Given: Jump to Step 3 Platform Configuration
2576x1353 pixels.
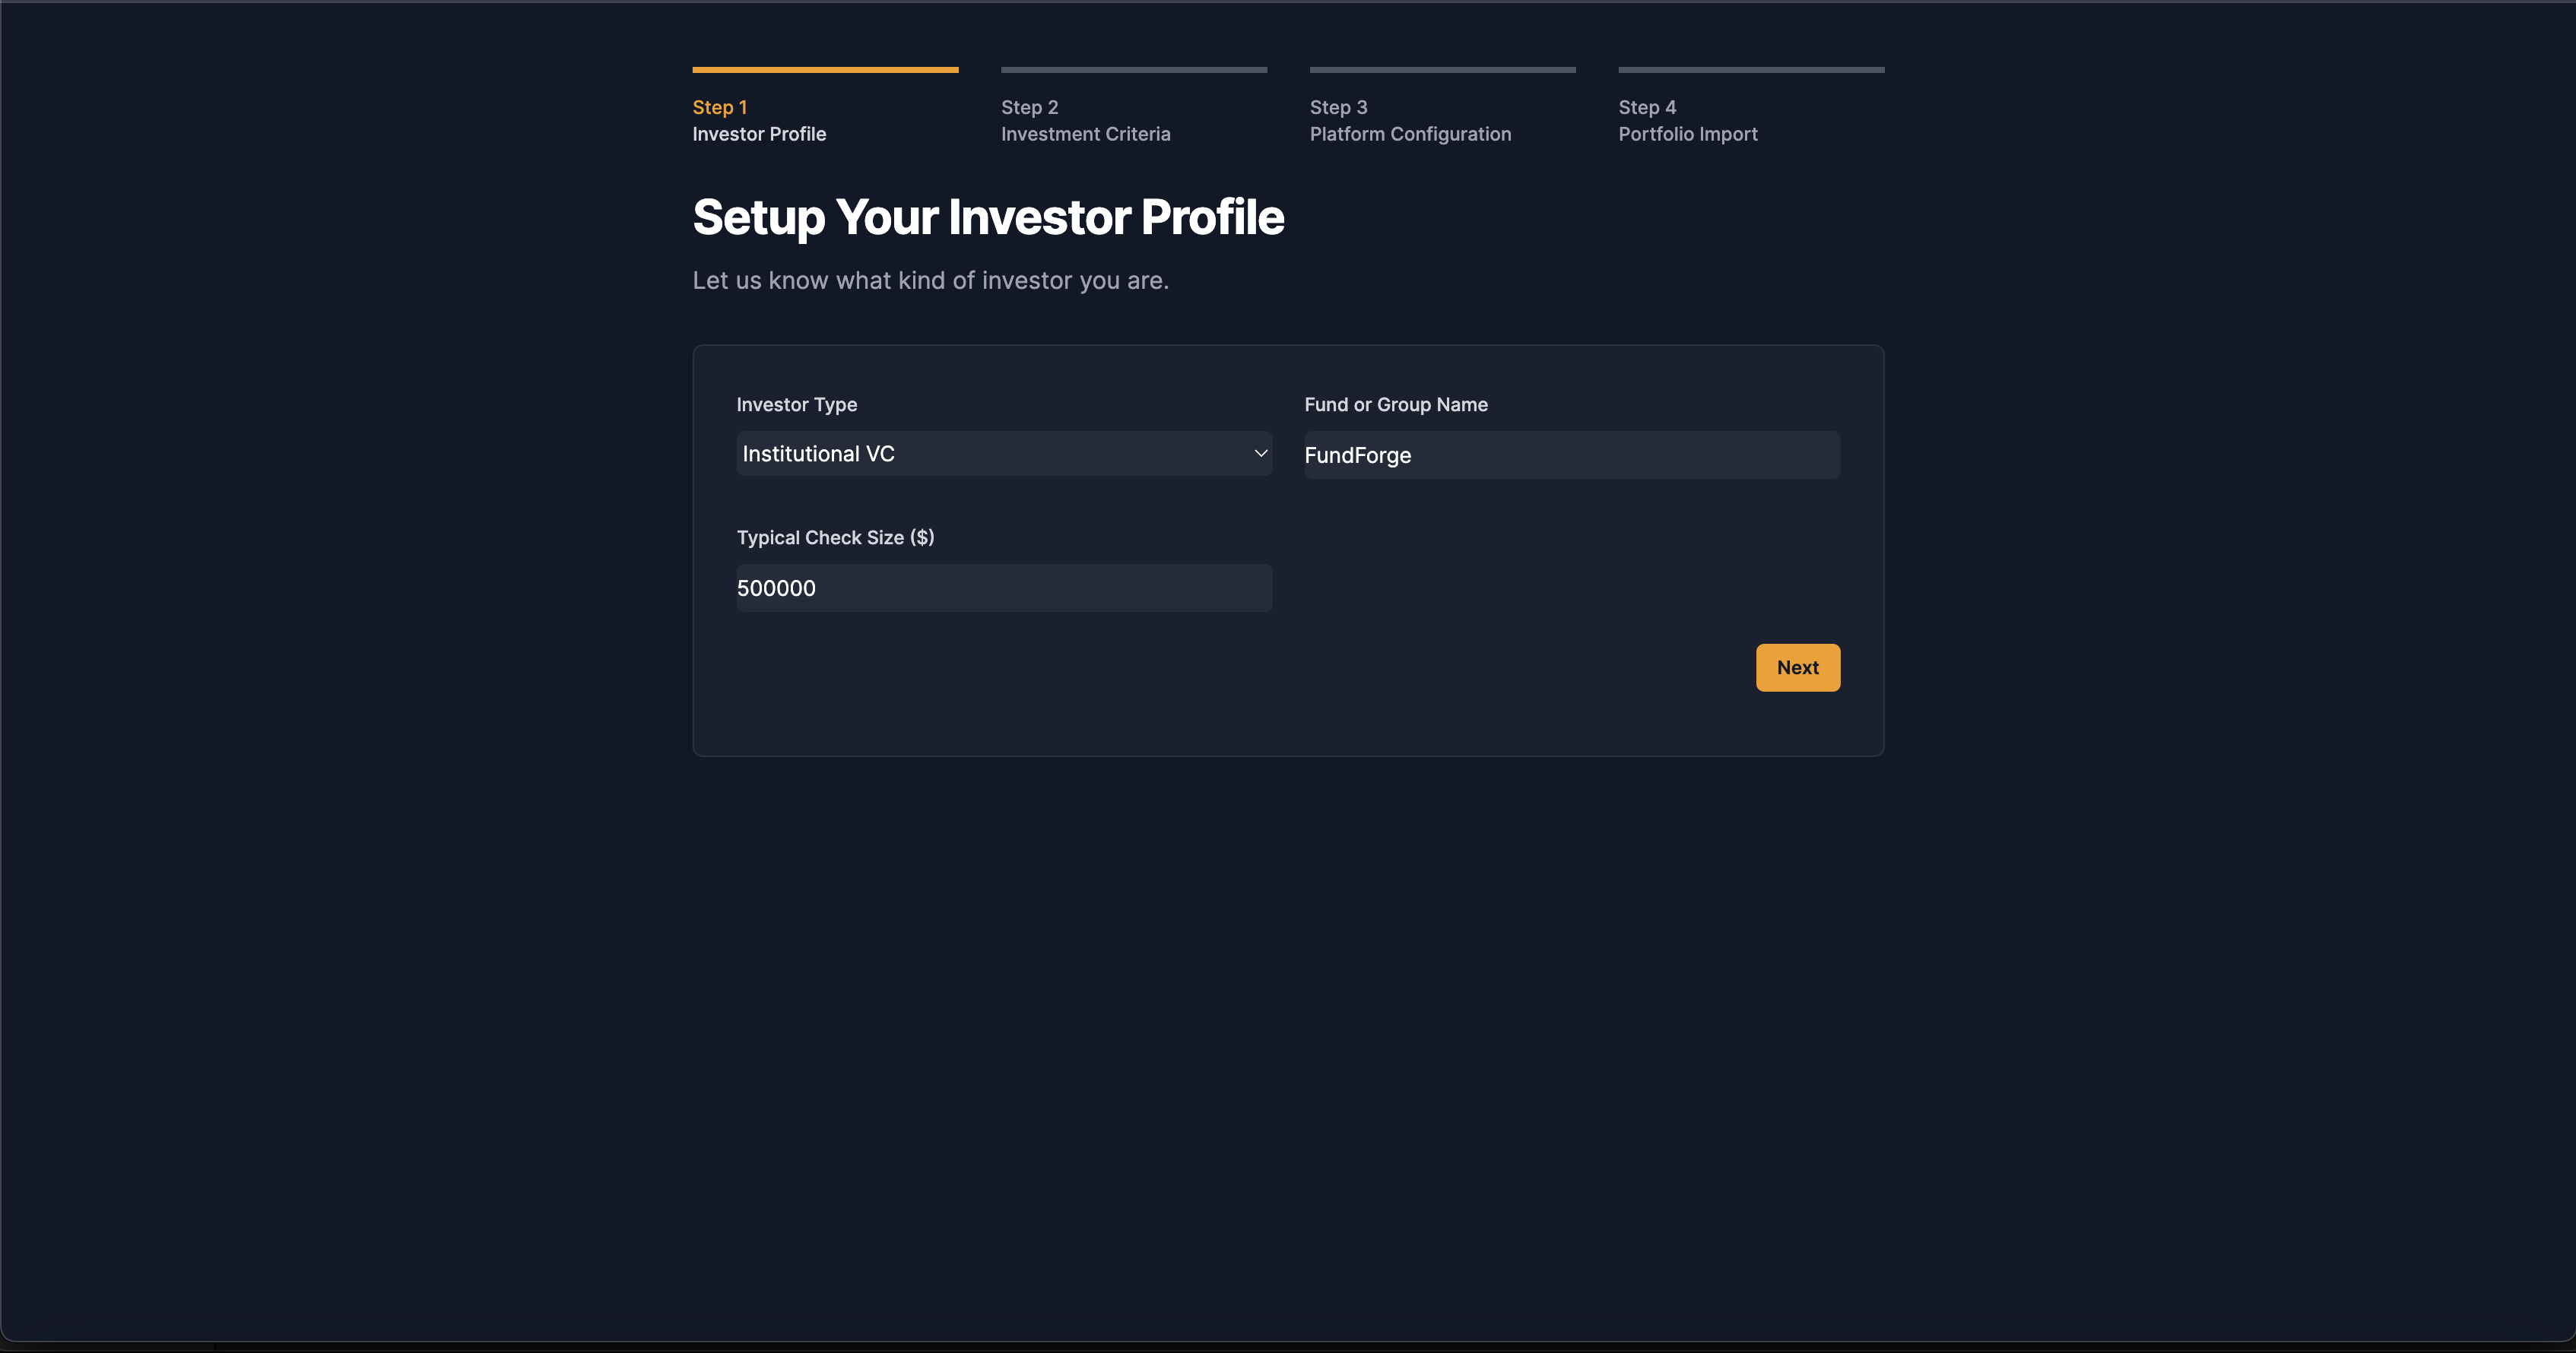Looking at the screenshot, I should 1410,120.
